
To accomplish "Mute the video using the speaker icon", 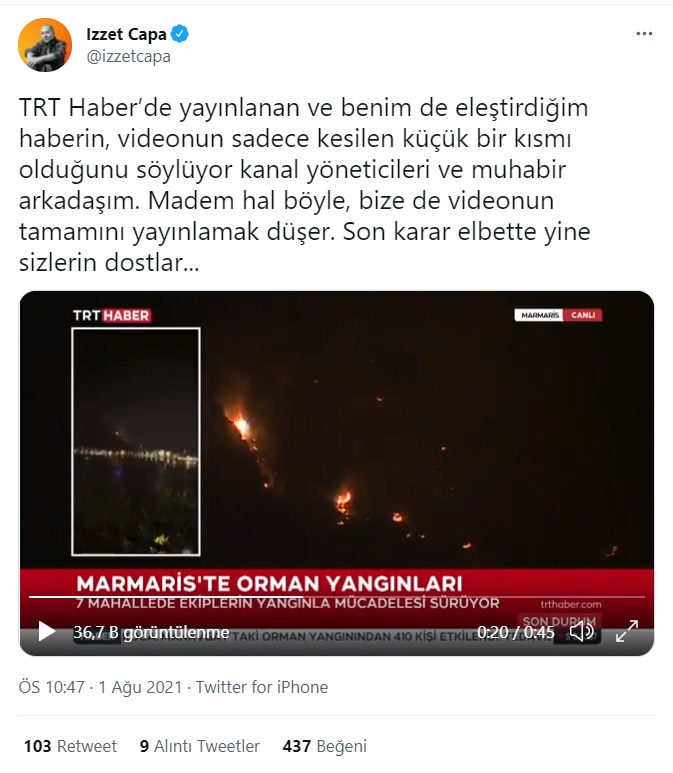I will 581,632.
